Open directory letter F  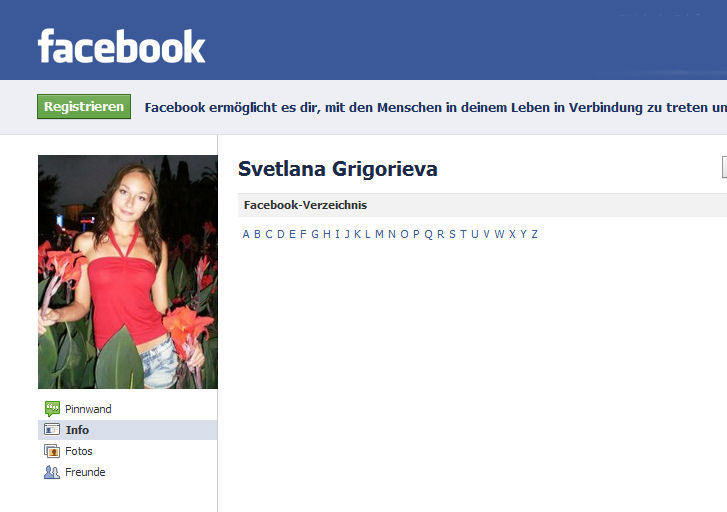coord(303,234)
